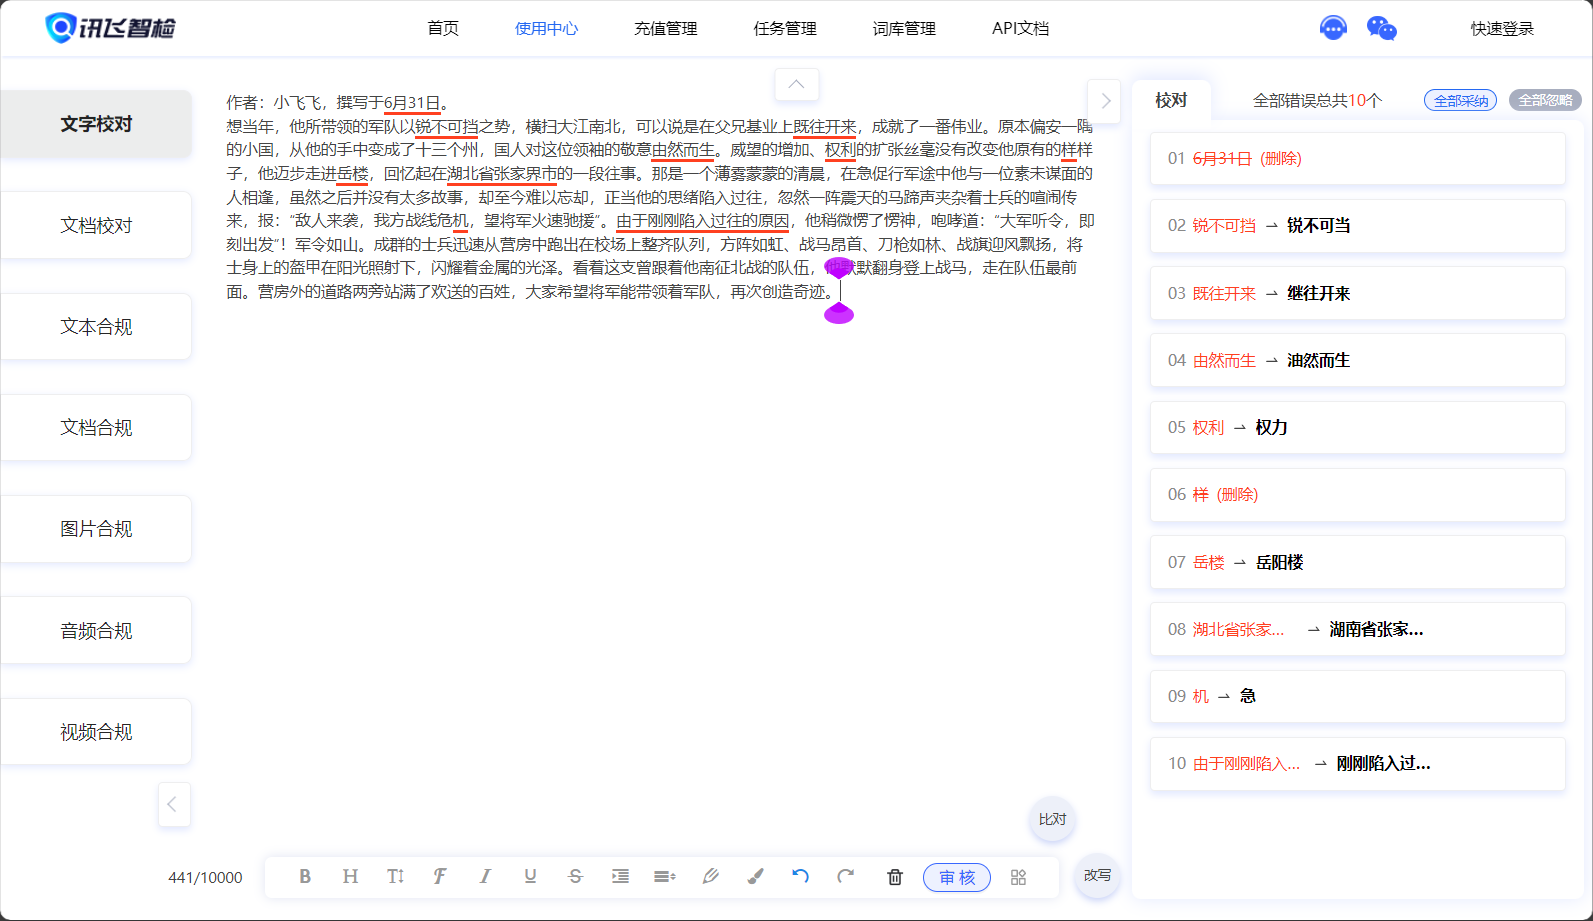Screen dimensions: 1593x921
Task: Collapse the editor header with up chevron
Action: (797, 84)
